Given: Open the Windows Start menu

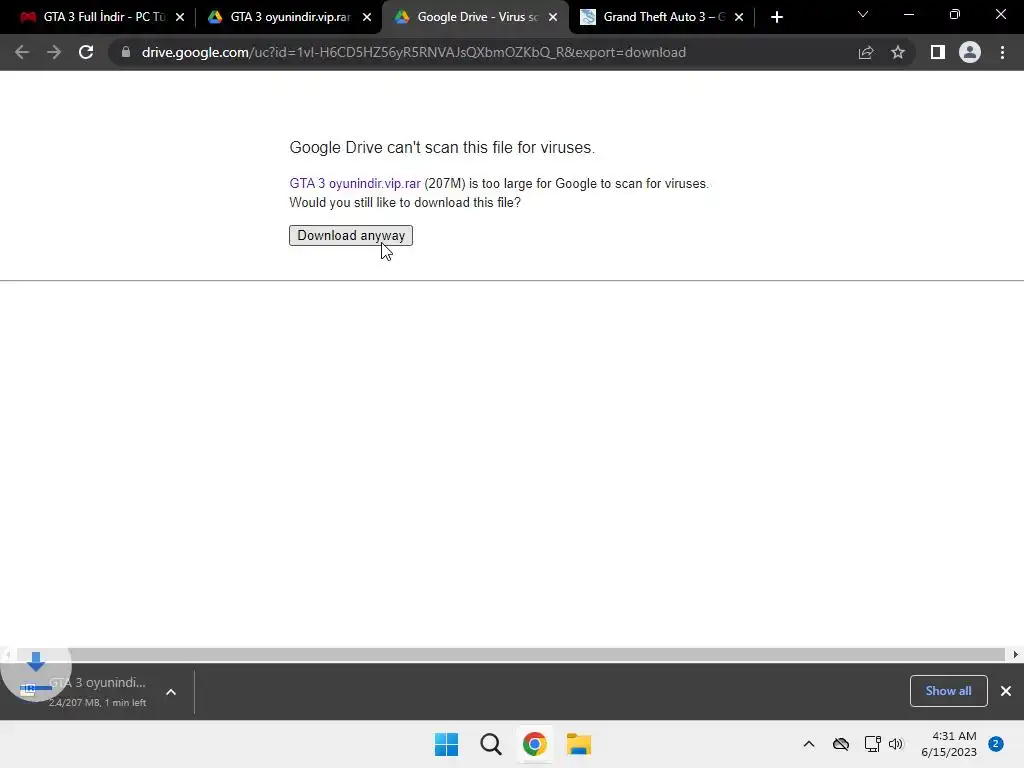Looking at the screenshot, I should (447, 744).
